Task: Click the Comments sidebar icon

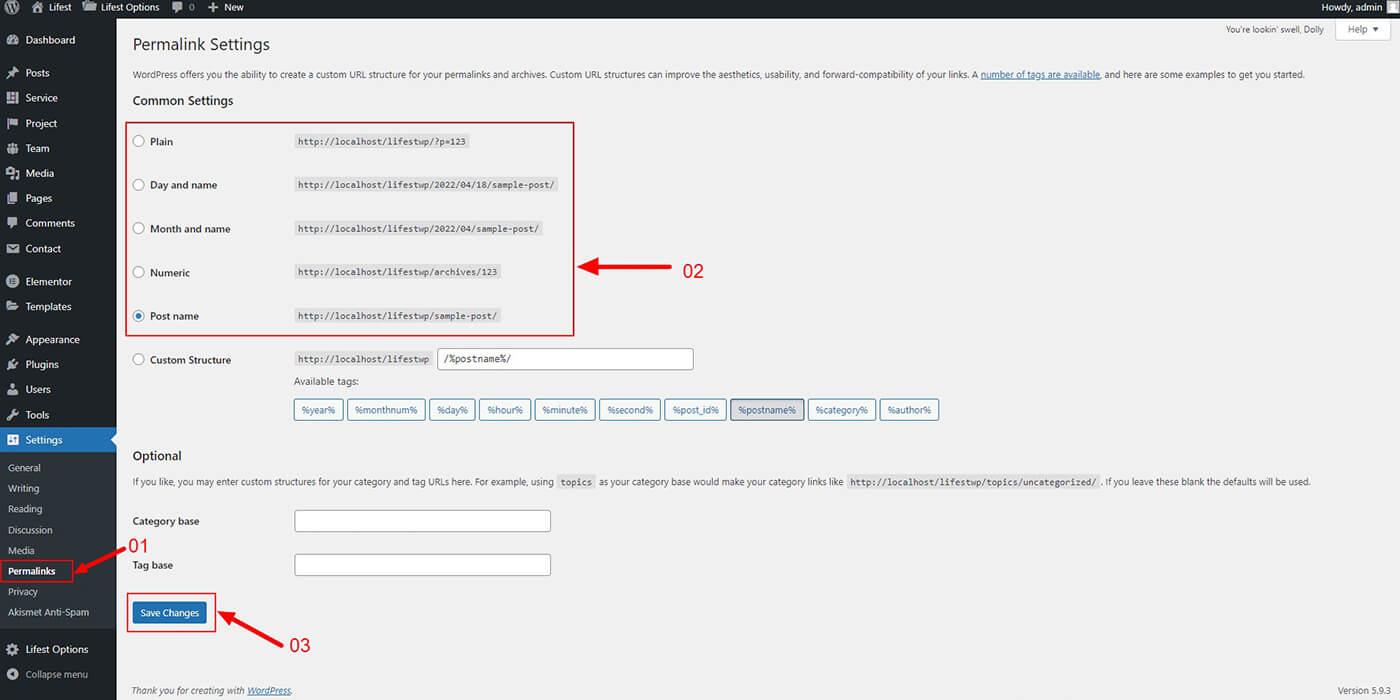Action: coord(12,223)
